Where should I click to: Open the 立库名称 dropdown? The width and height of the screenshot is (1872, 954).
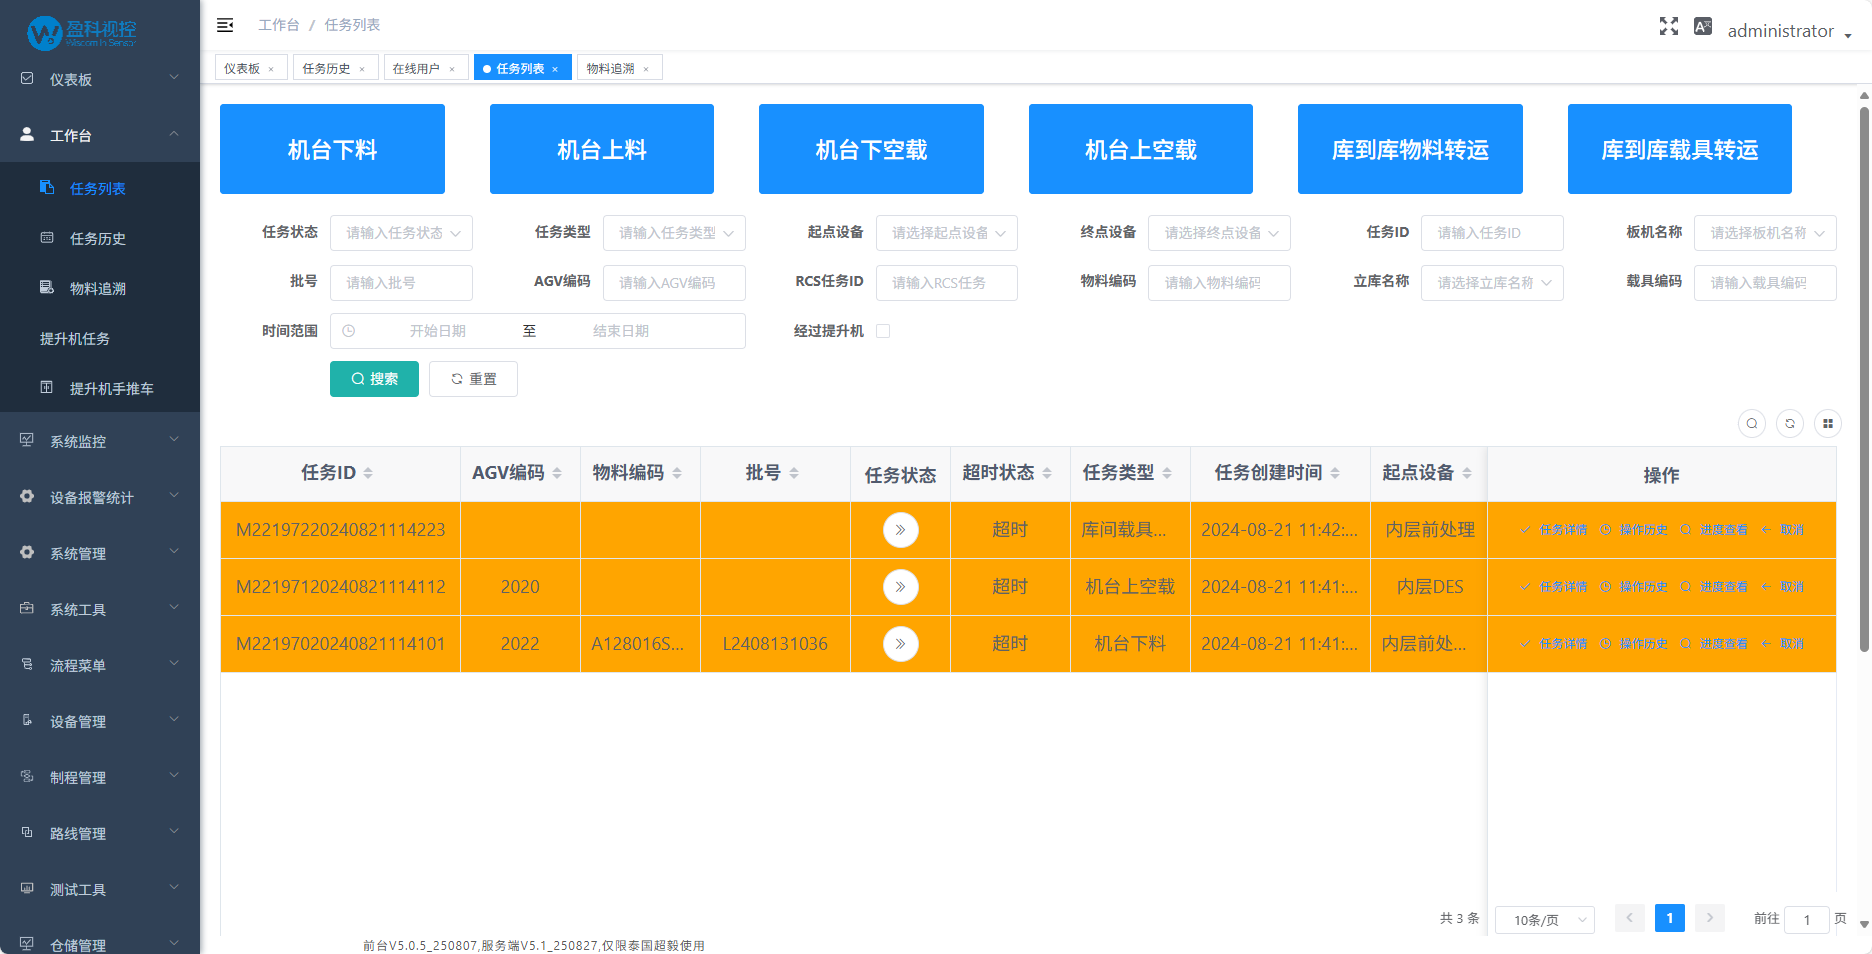[x=1492, y=283]
